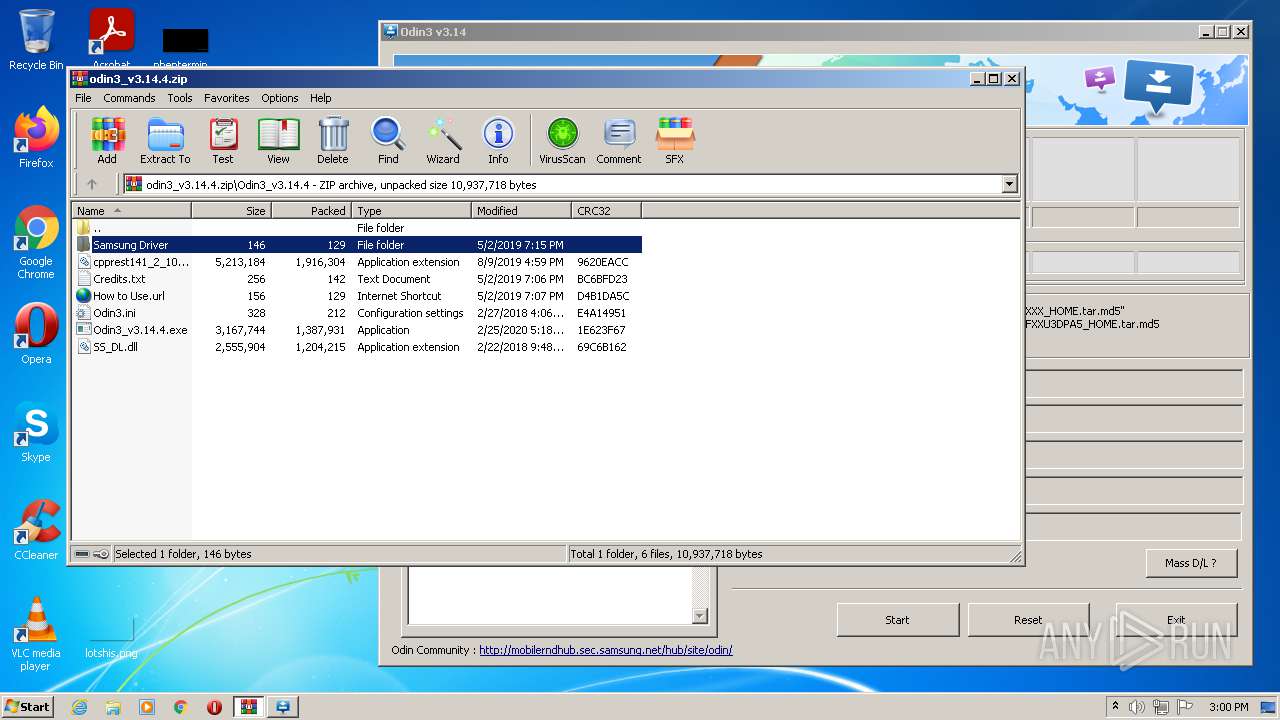Screen dimensions: 1280x720
Task: Click the Find magnifier icon
Action: 388,140
